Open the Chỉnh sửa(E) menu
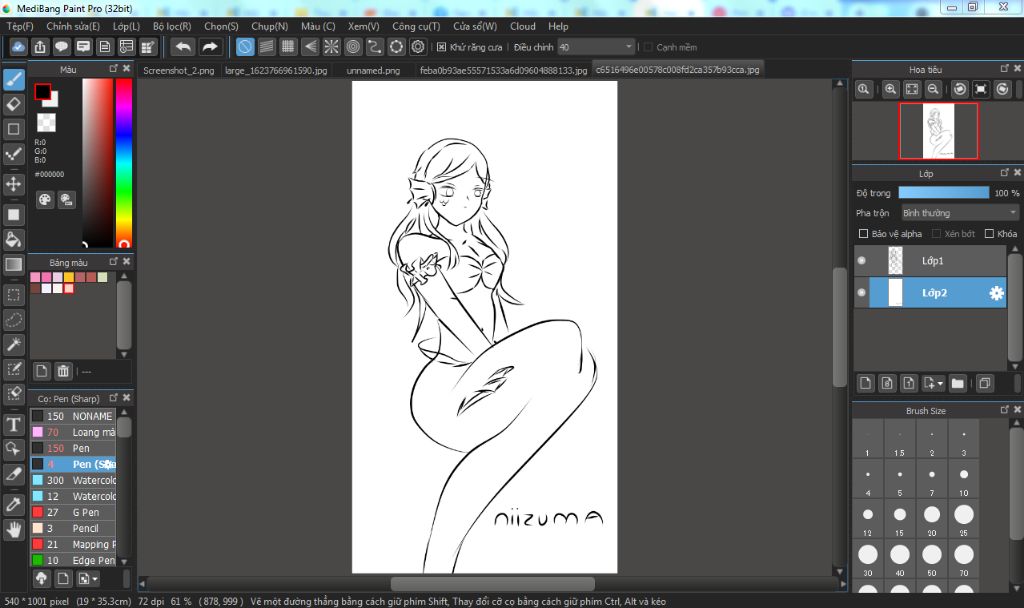Viewport: 1024px width, 608px height. 73,26
